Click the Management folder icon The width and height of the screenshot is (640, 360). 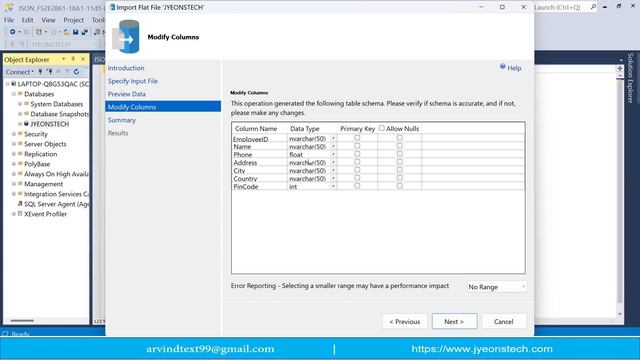(x=20, y=184)
